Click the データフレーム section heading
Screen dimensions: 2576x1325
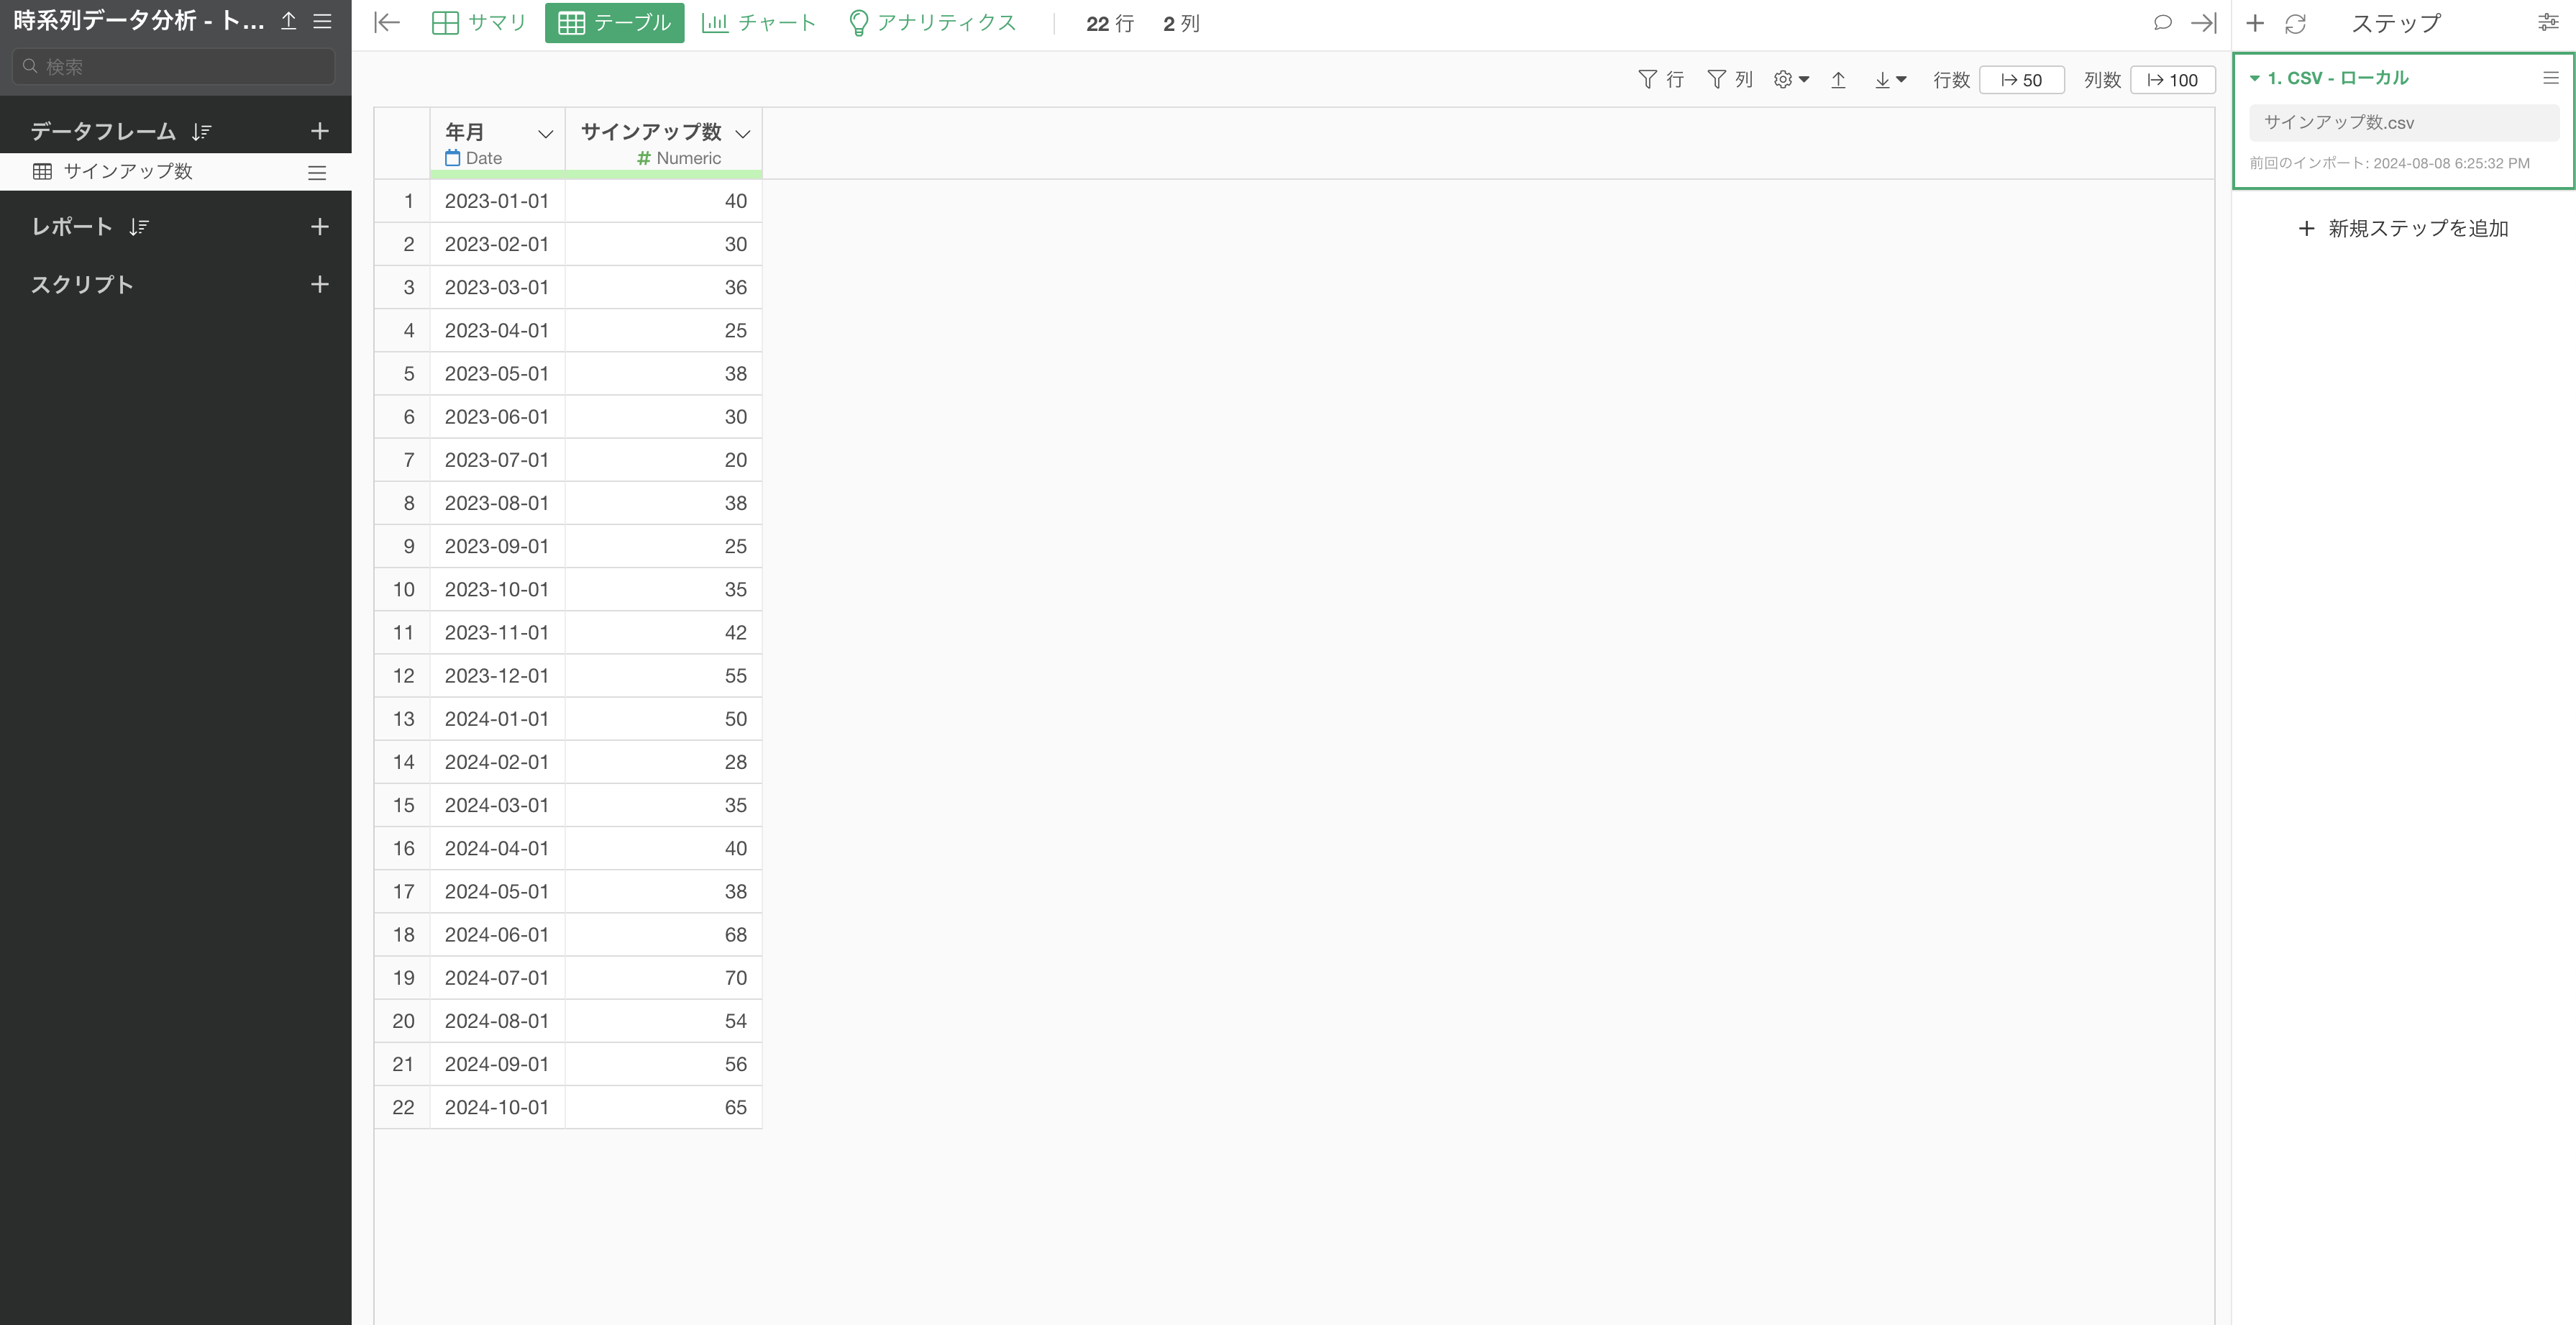[103, 131]
